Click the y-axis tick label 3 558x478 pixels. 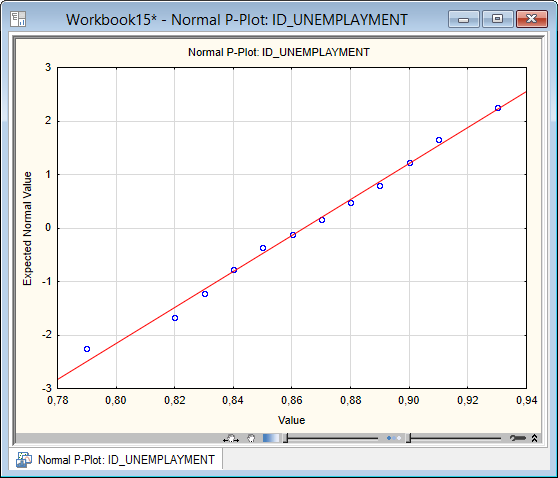[x=48, y=67]
